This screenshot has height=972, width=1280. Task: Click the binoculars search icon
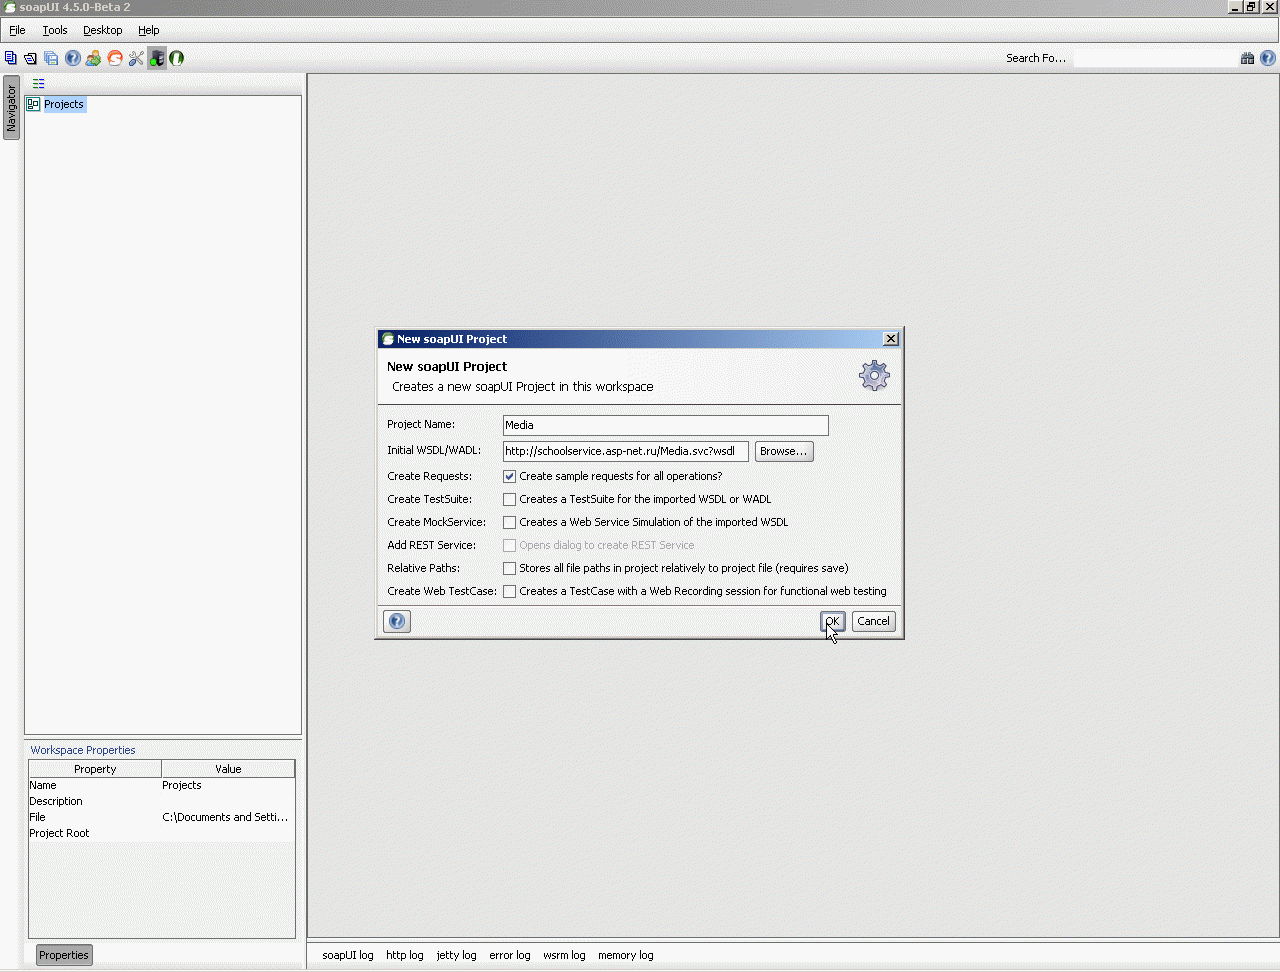(1247, 58)
